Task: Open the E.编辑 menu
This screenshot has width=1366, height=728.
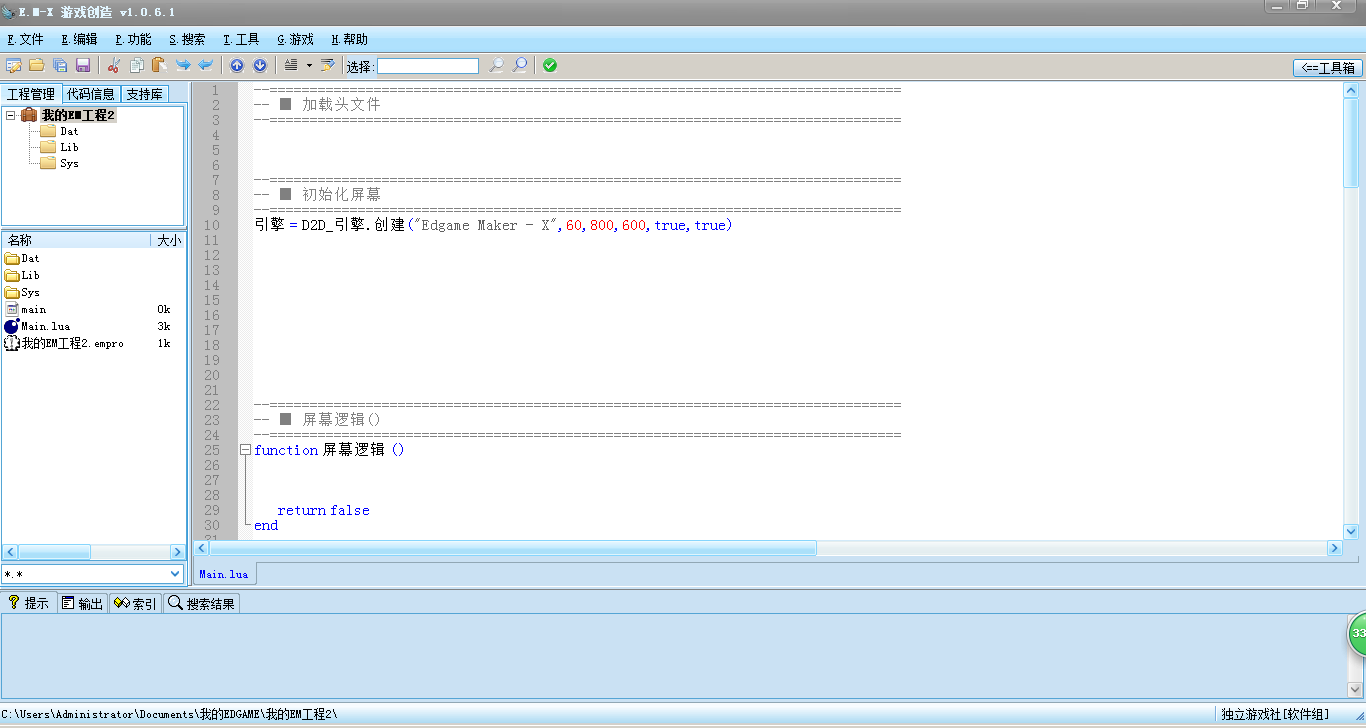Action: pos(79,40)
